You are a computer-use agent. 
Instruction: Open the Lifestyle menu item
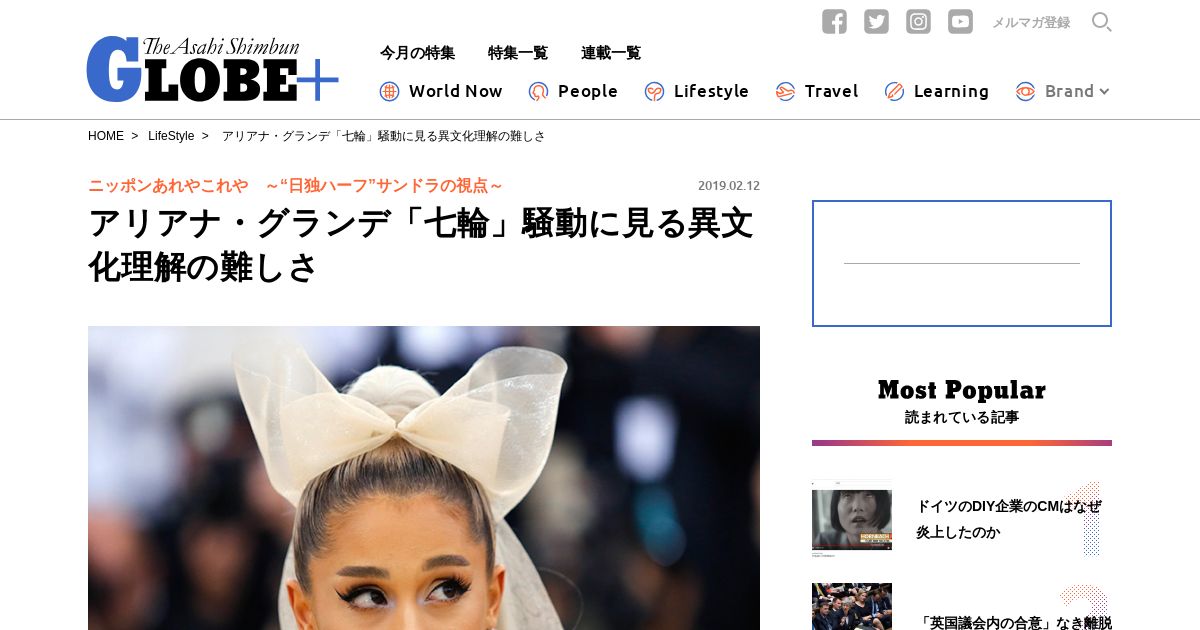(697, 91)
